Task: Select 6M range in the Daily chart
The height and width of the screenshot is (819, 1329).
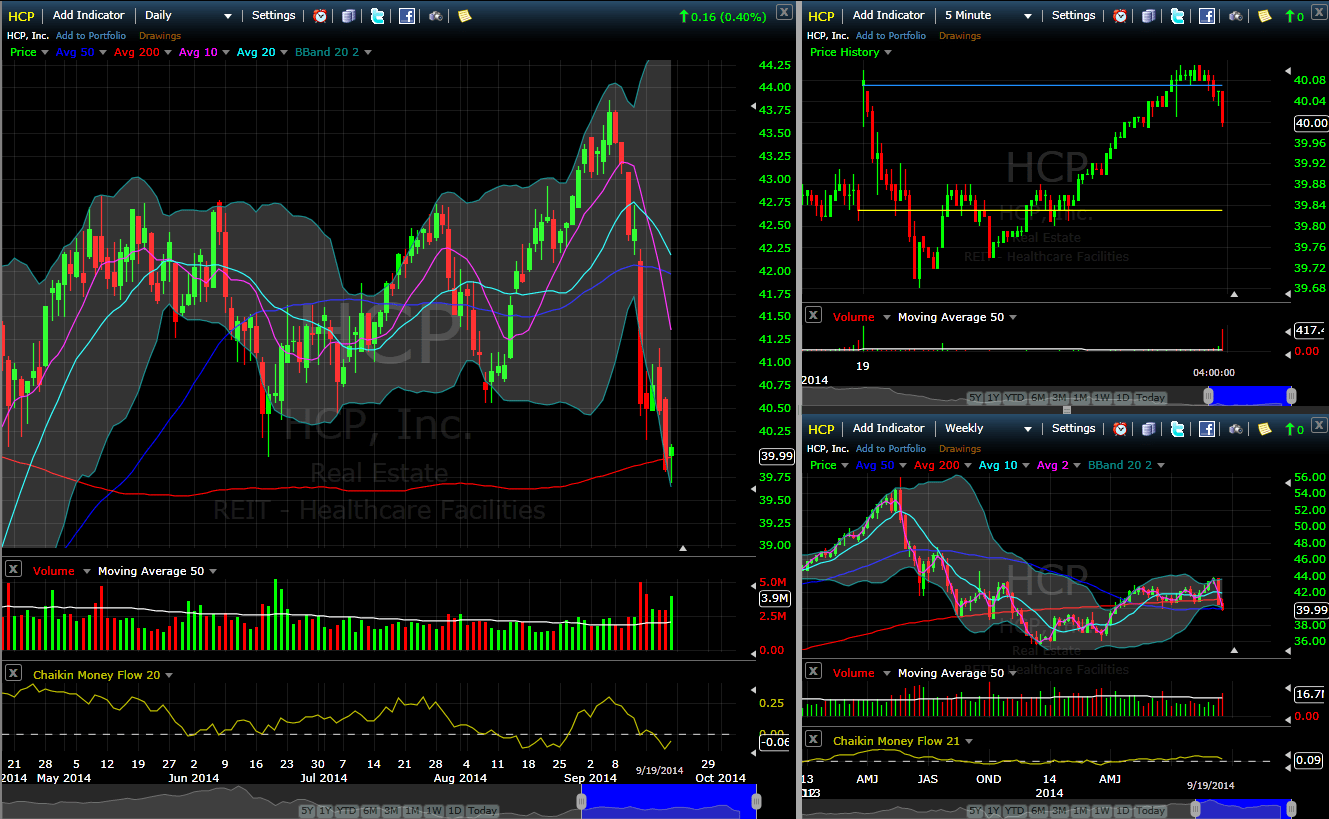Action: tap(370, 810)
